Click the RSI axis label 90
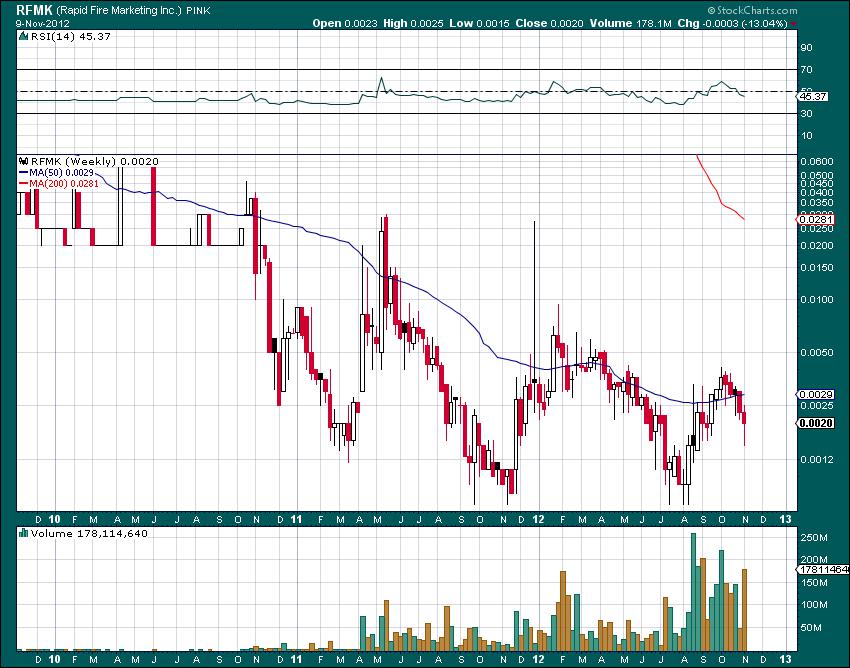This screenshot has width=850, height=668. point(807,48)
